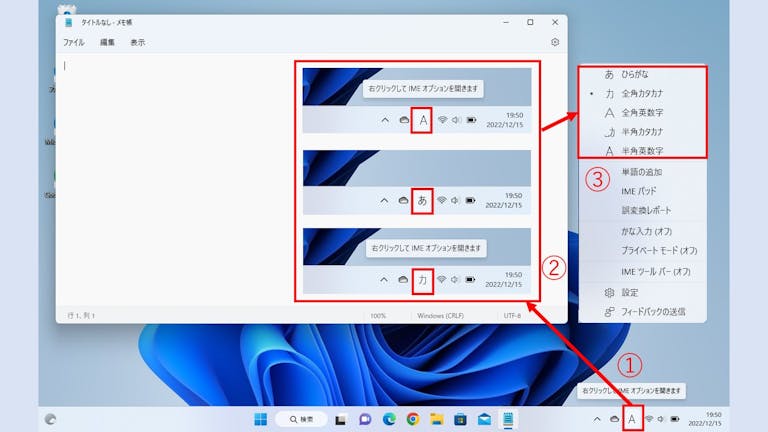Open the clock showing 2022/12/15 on main taskbar
This screenshot has height=432, width=768.
click(x=704, y=419)
